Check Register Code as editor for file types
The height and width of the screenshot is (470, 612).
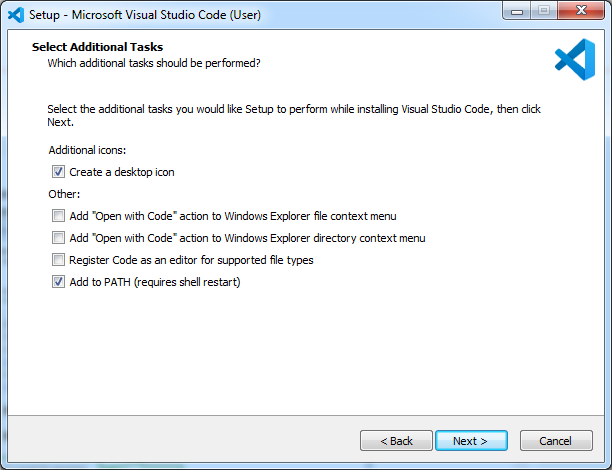pos(59,260)
